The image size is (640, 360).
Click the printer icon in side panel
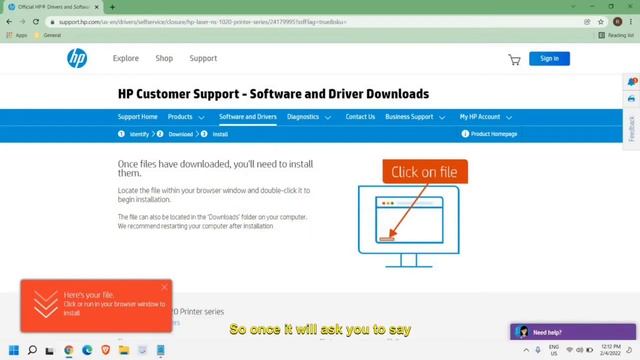coord(631,99)
